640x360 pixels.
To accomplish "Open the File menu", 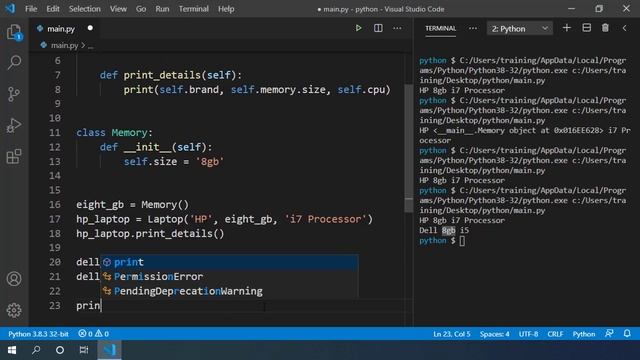I will tap(31, 9).
